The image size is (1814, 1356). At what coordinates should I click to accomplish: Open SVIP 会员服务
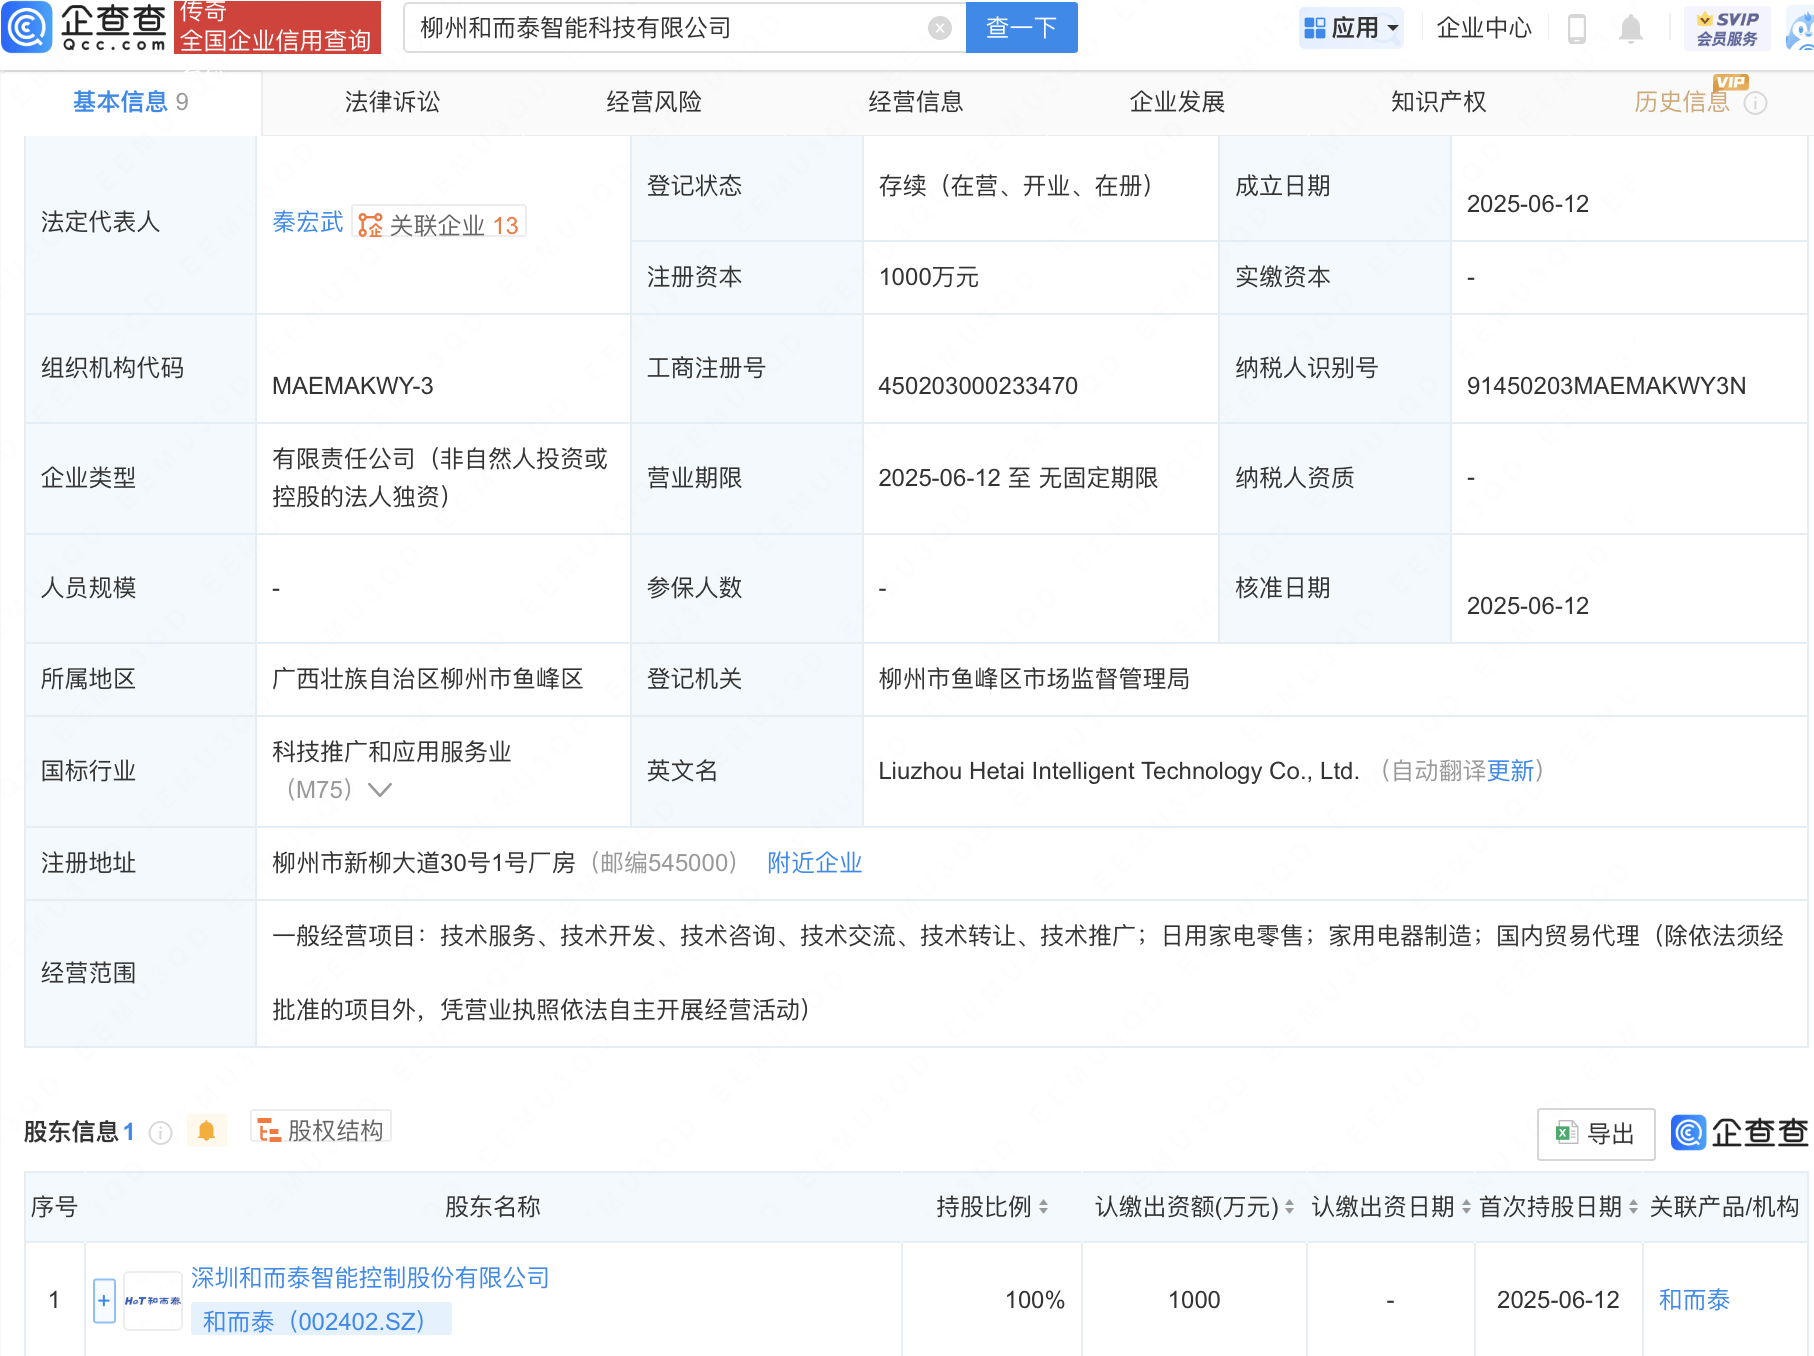click(1727, 29)
